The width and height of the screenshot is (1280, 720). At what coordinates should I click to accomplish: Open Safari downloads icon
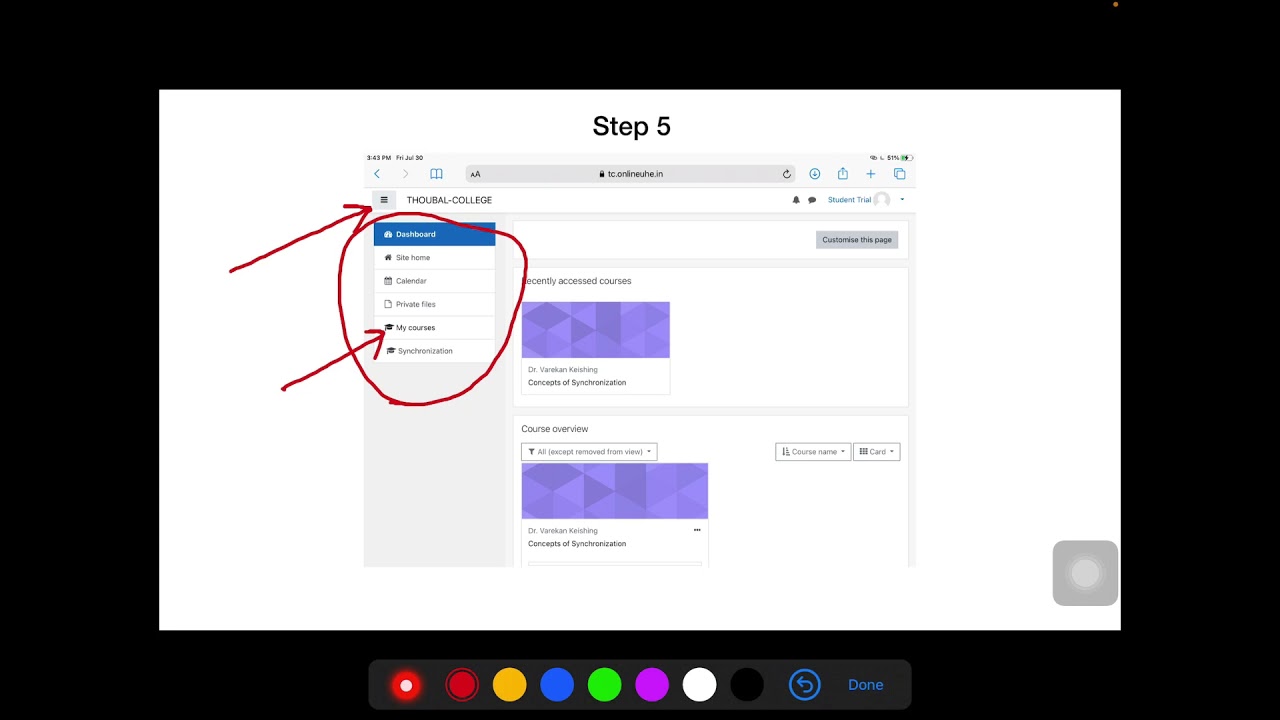click(815, 174)
